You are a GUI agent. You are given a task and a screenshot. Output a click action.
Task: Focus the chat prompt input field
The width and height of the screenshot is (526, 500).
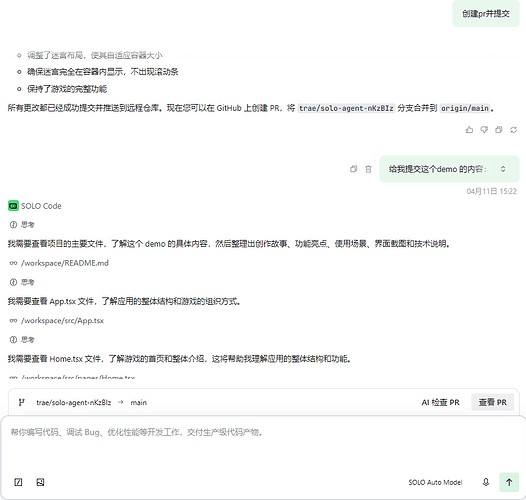click(263, 443)
